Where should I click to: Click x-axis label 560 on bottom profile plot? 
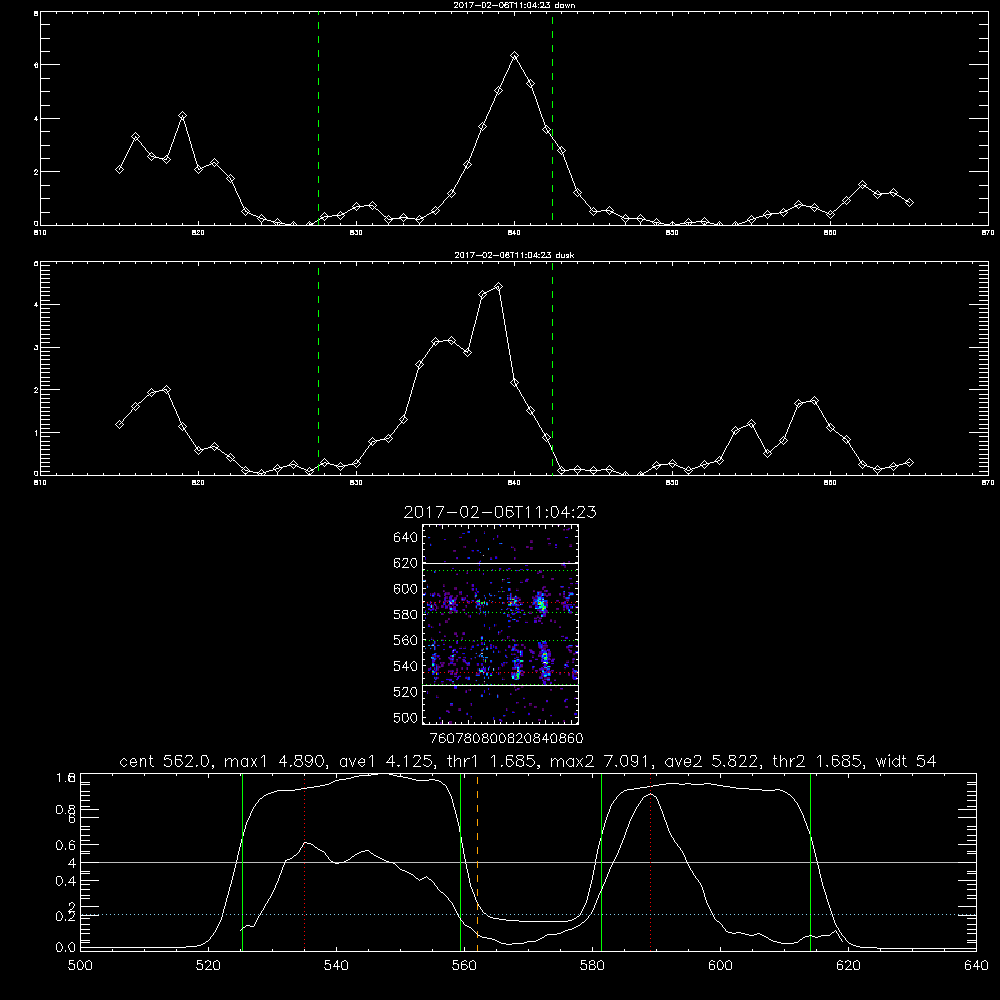pyautogui.click(x=464, y=966)
